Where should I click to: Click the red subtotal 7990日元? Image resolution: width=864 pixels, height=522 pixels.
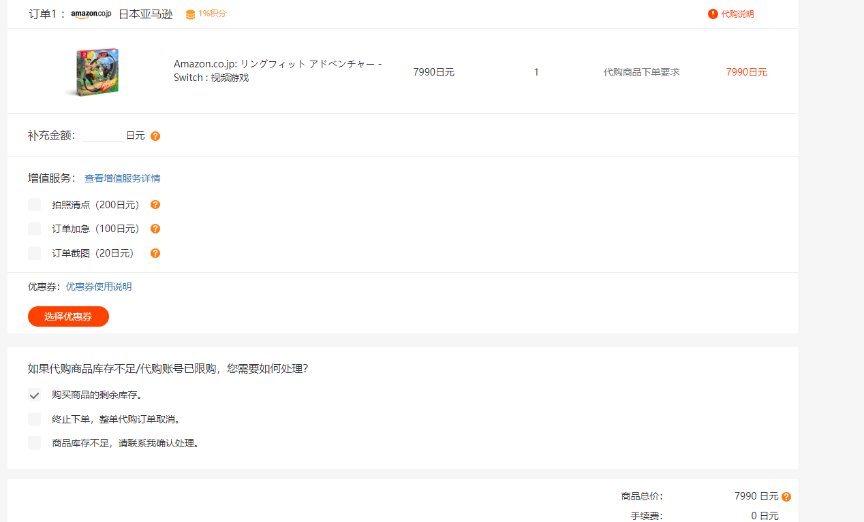[x=746, y=72]
